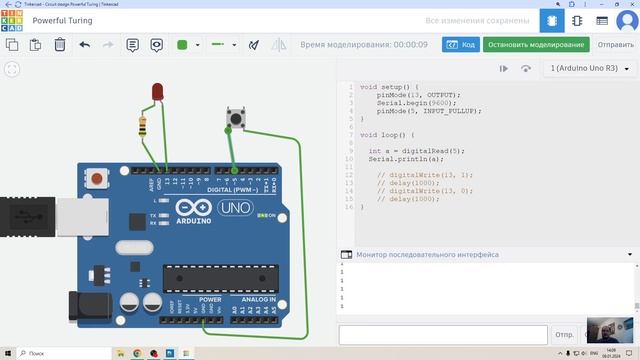Open the wire color dropdown arrow
Viewport: 640px width, 360px height.
point(198,45)
